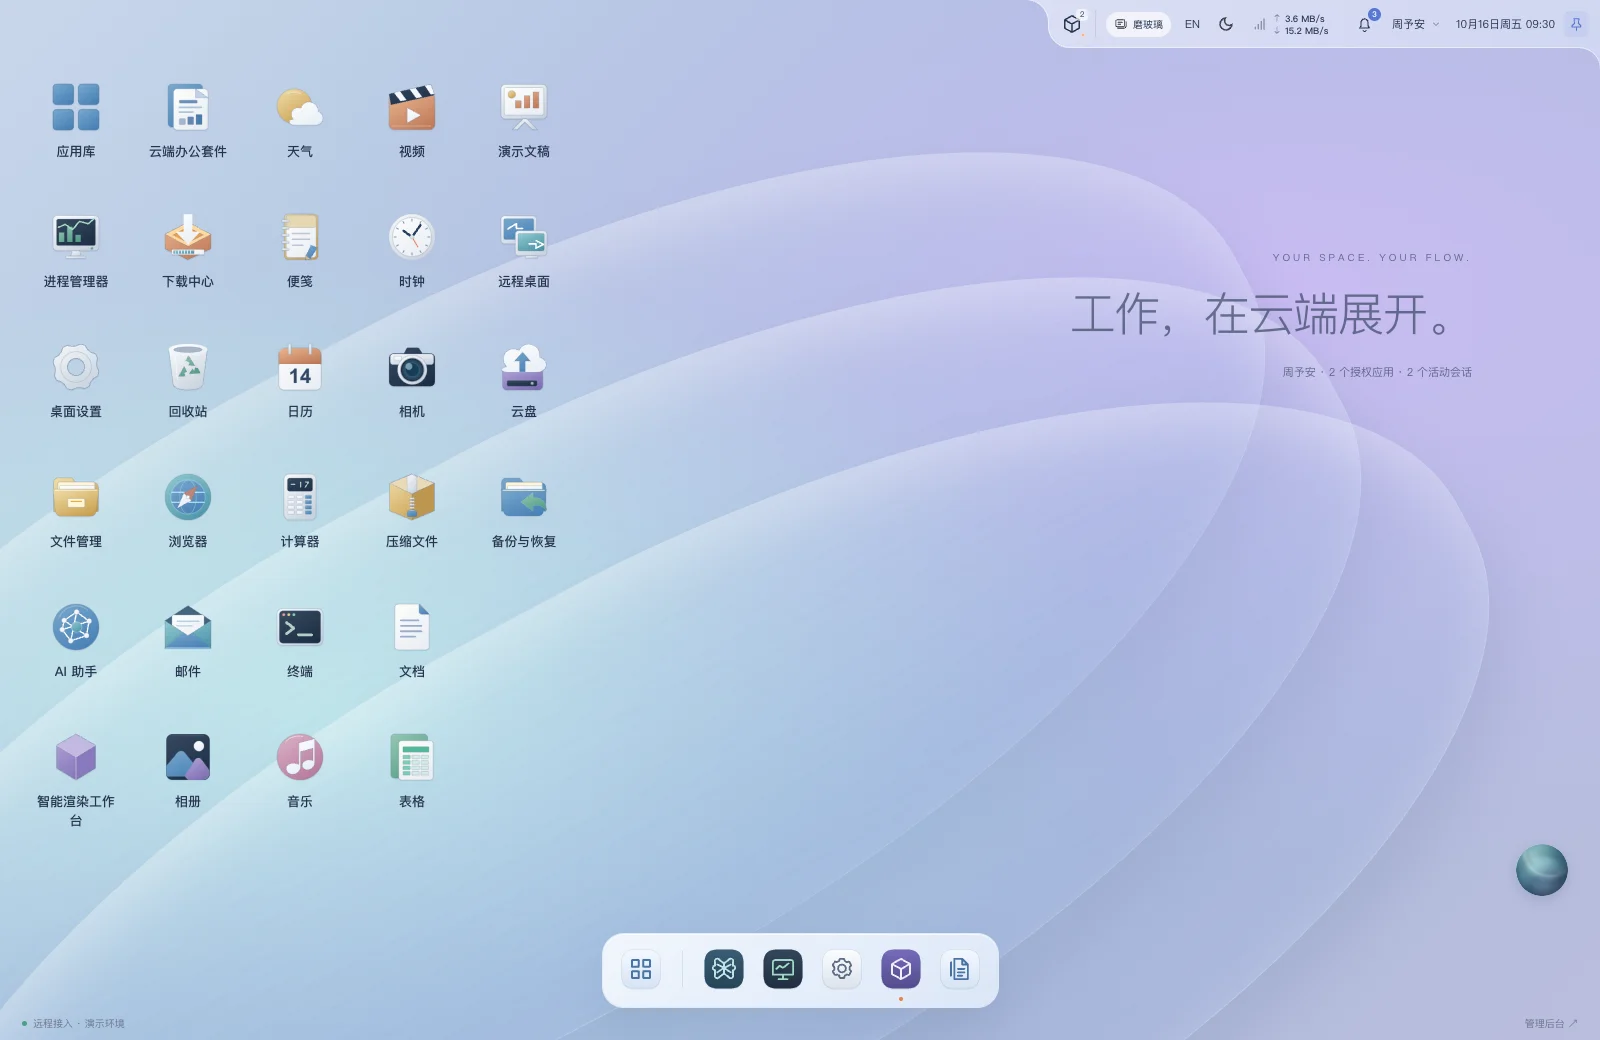Open the 视频 video app
1600x1040 pixels.
click(412, 121)
